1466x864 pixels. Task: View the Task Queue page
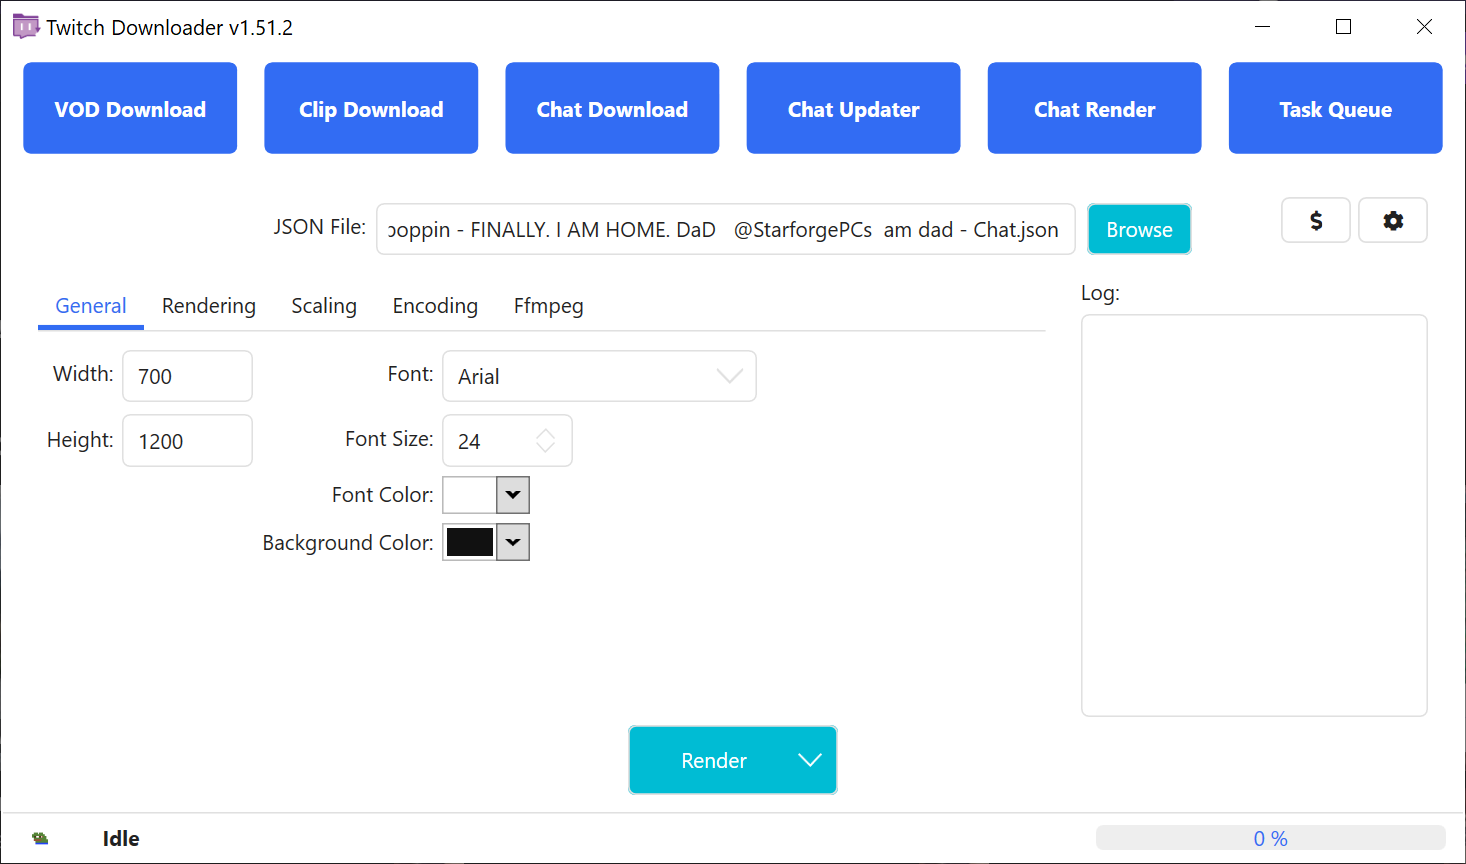pos(1335,108)
